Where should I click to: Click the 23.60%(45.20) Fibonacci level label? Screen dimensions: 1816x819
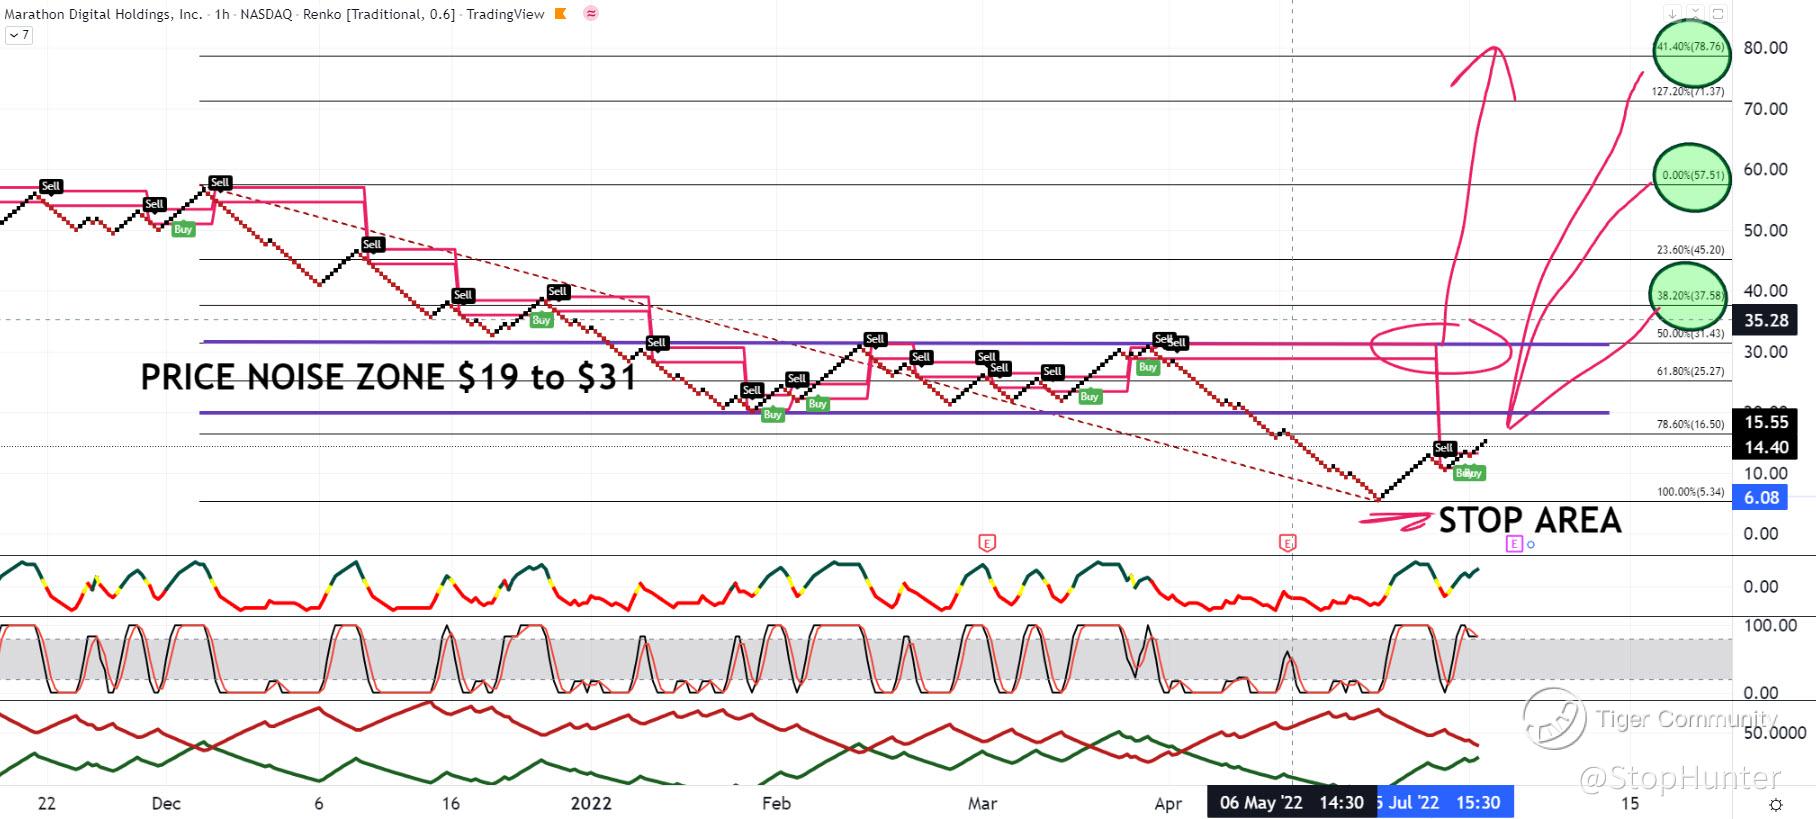(1691, 250)
